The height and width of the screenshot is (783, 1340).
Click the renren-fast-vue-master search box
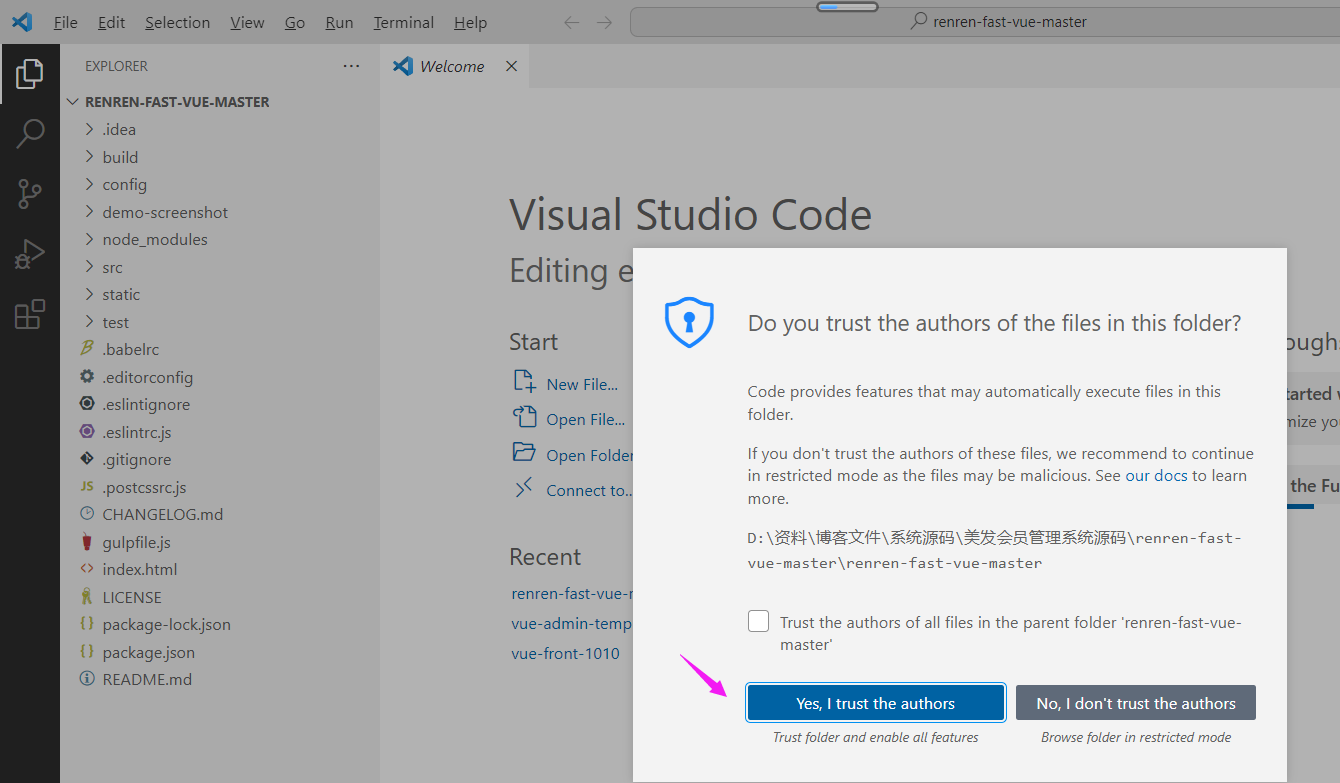pos(984,22)
